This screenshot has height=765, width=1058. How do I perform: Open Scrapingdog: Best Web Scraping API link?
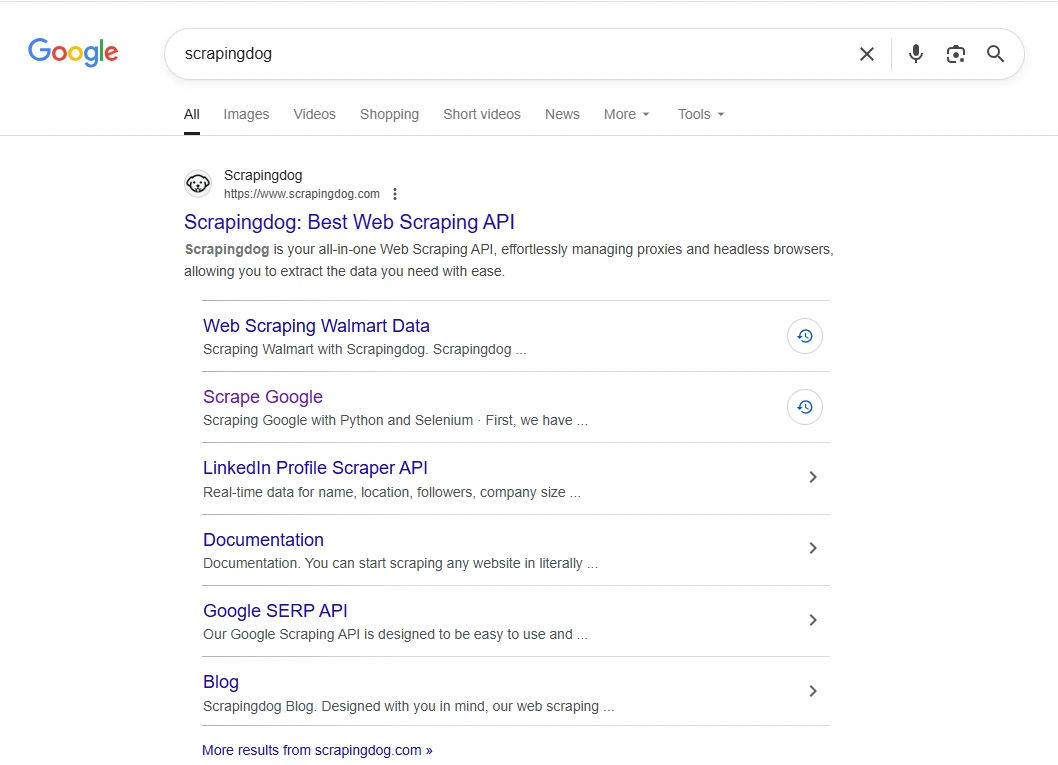tap(349, 222)
